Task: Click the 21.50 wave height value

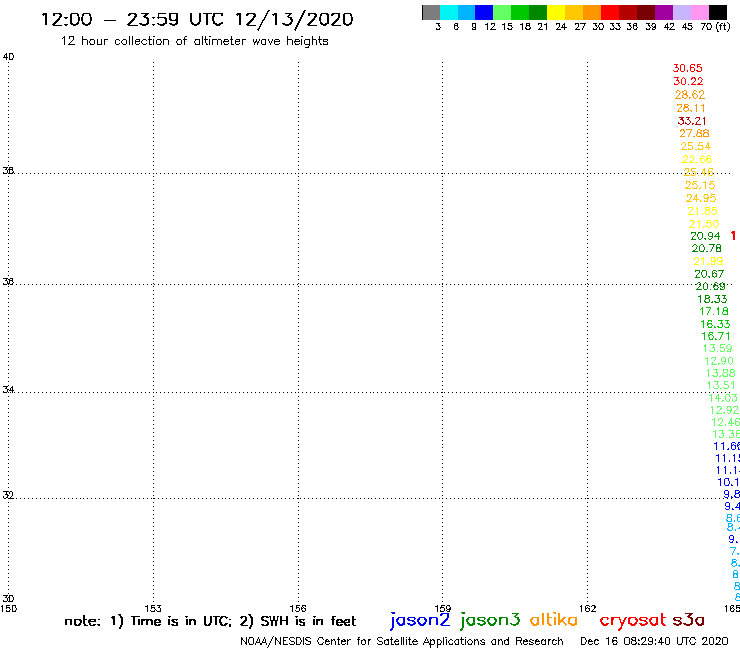Action: [x=704, y=224]
